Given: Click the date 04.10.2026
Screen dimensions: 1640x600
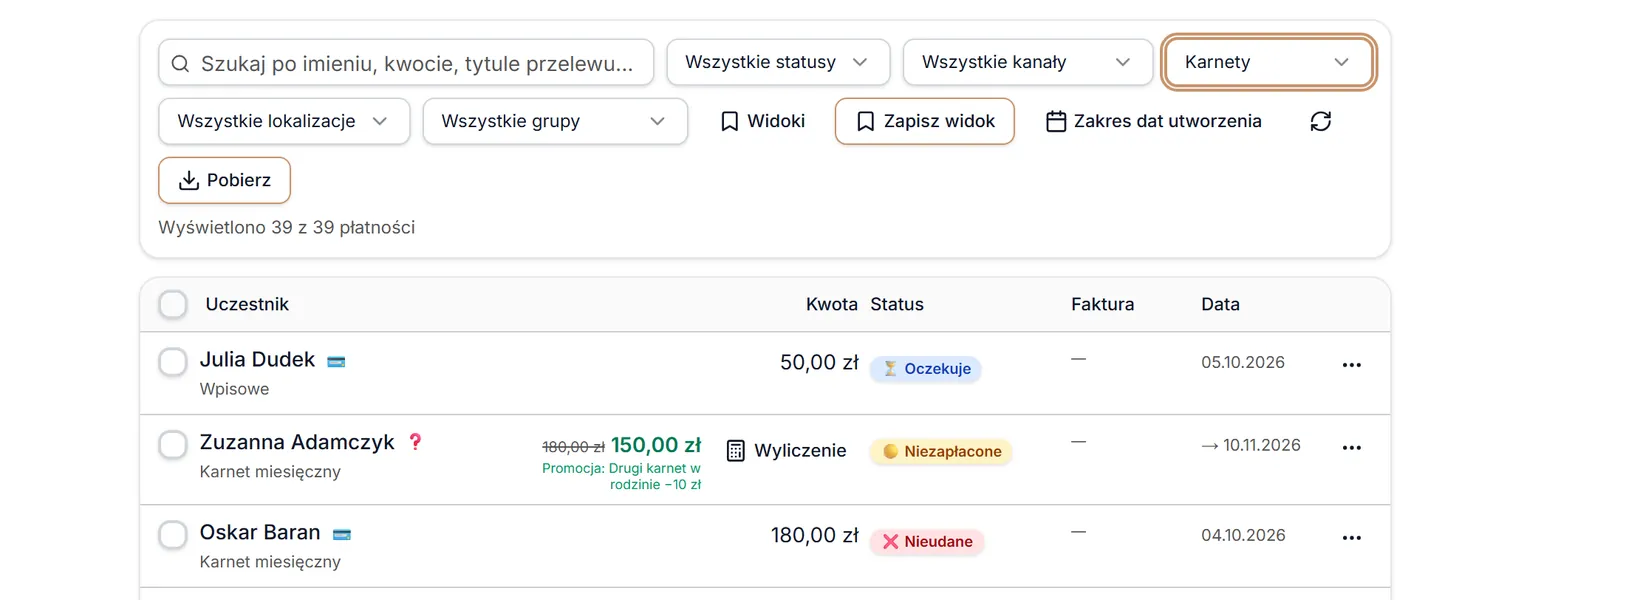Looking at the screenshot, I should 1243,535.
